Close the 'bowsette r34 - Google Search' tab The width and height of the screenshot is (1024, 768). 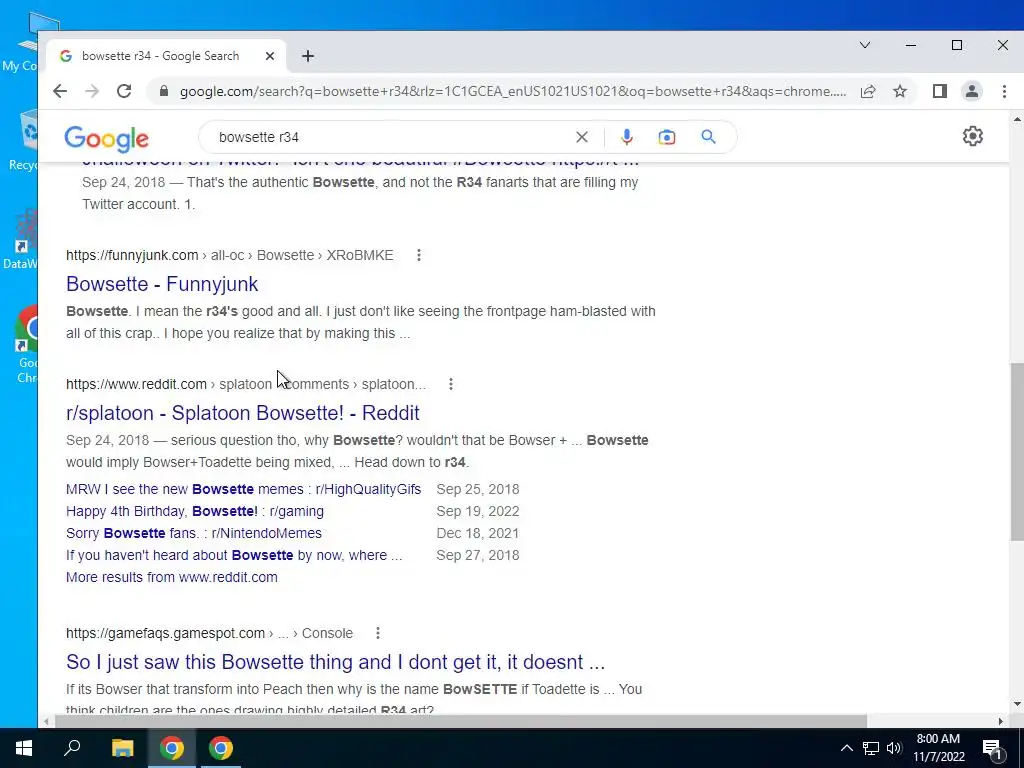pos(270,56)
